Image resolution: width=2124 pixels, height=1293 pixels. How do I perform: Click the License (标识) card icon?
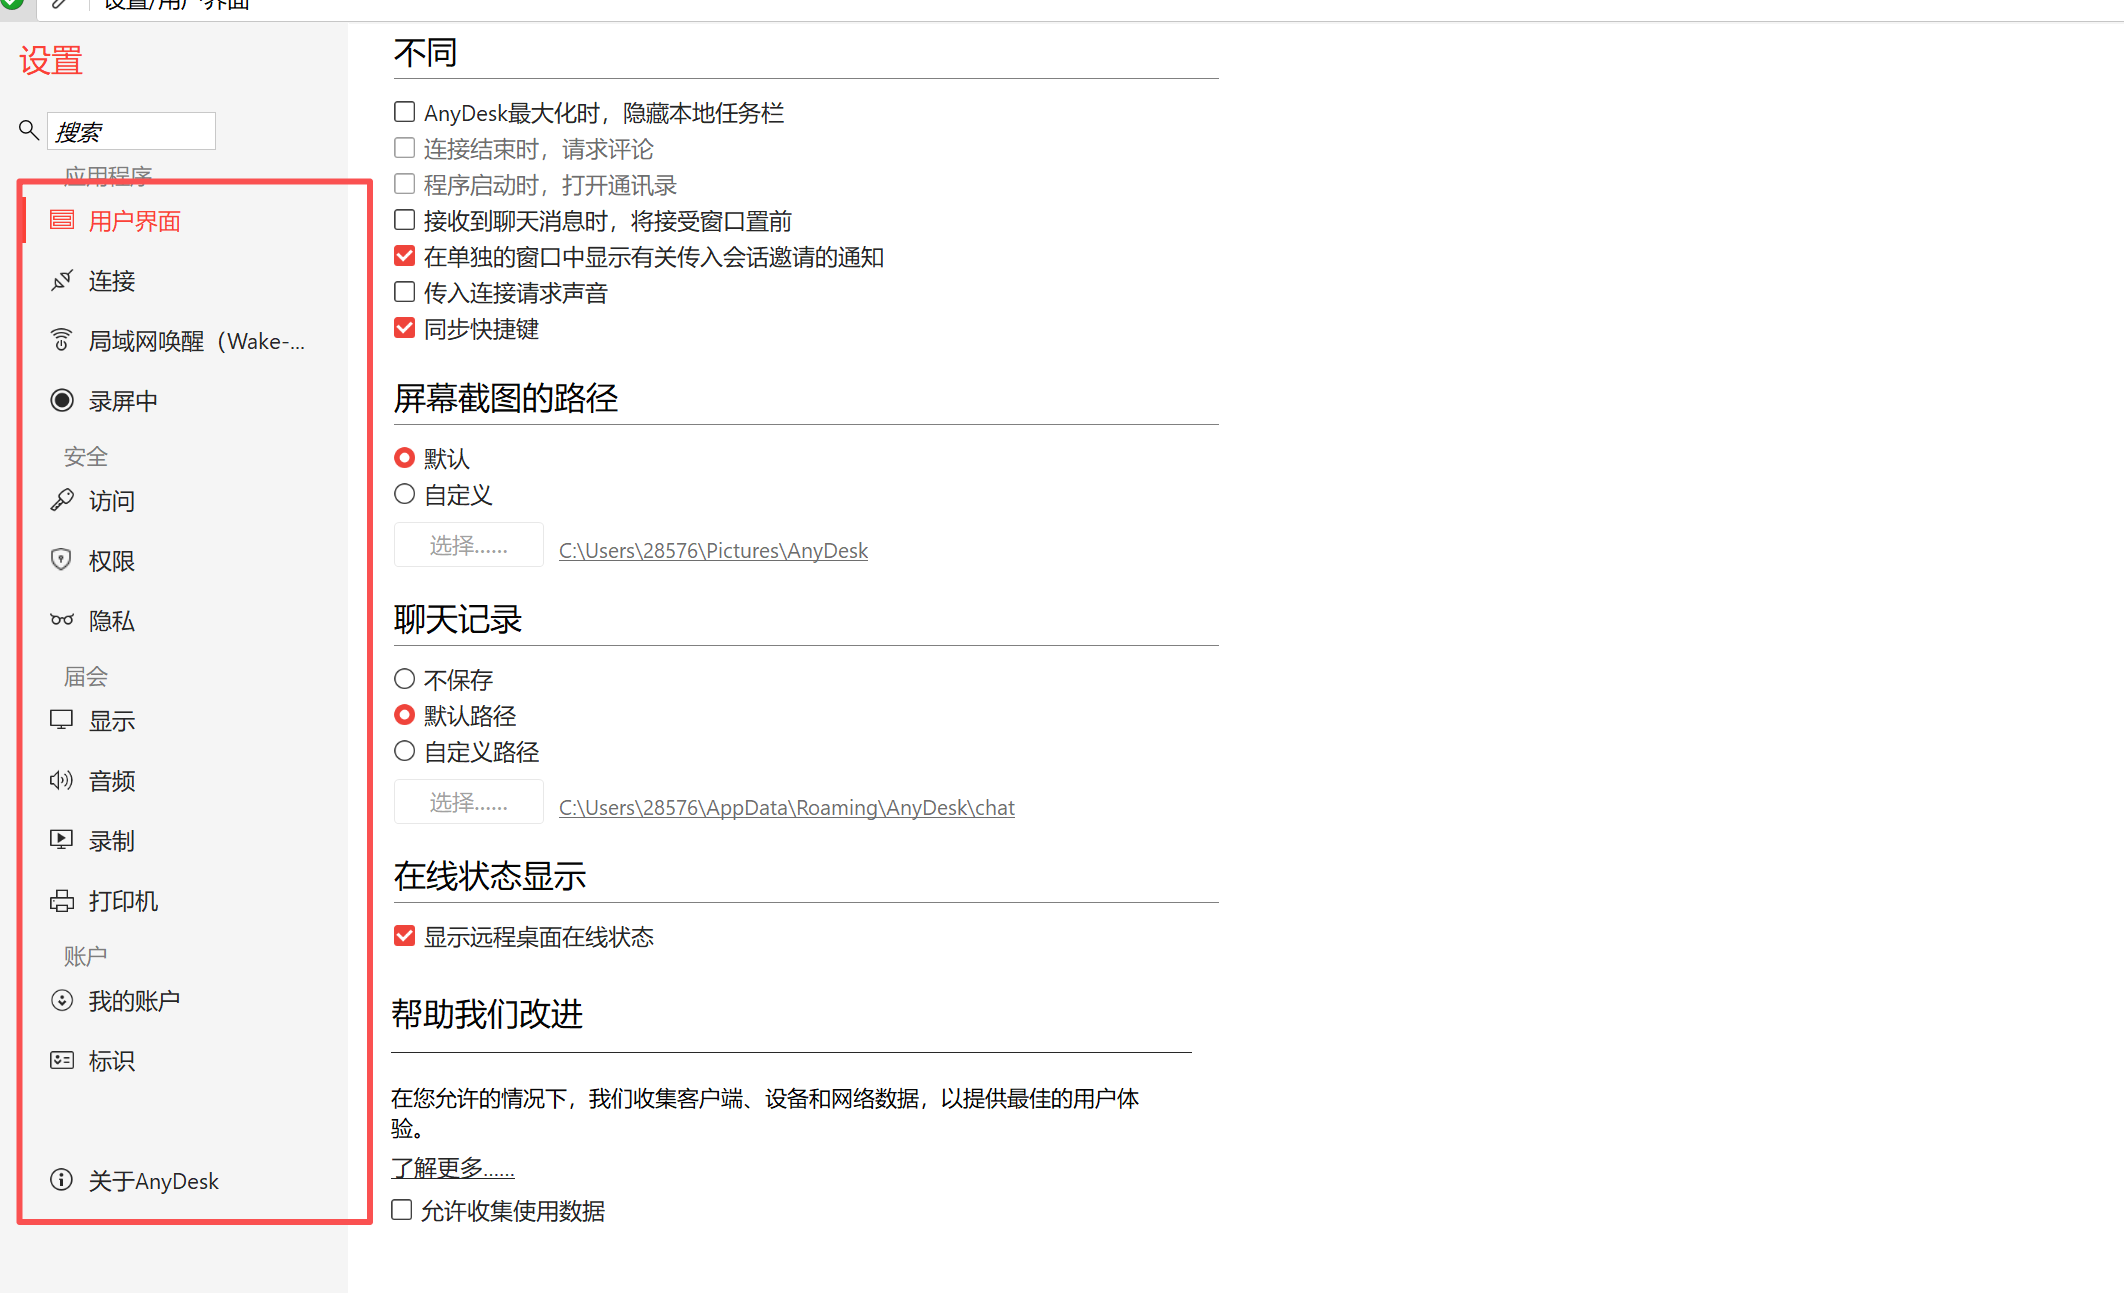62,1060
